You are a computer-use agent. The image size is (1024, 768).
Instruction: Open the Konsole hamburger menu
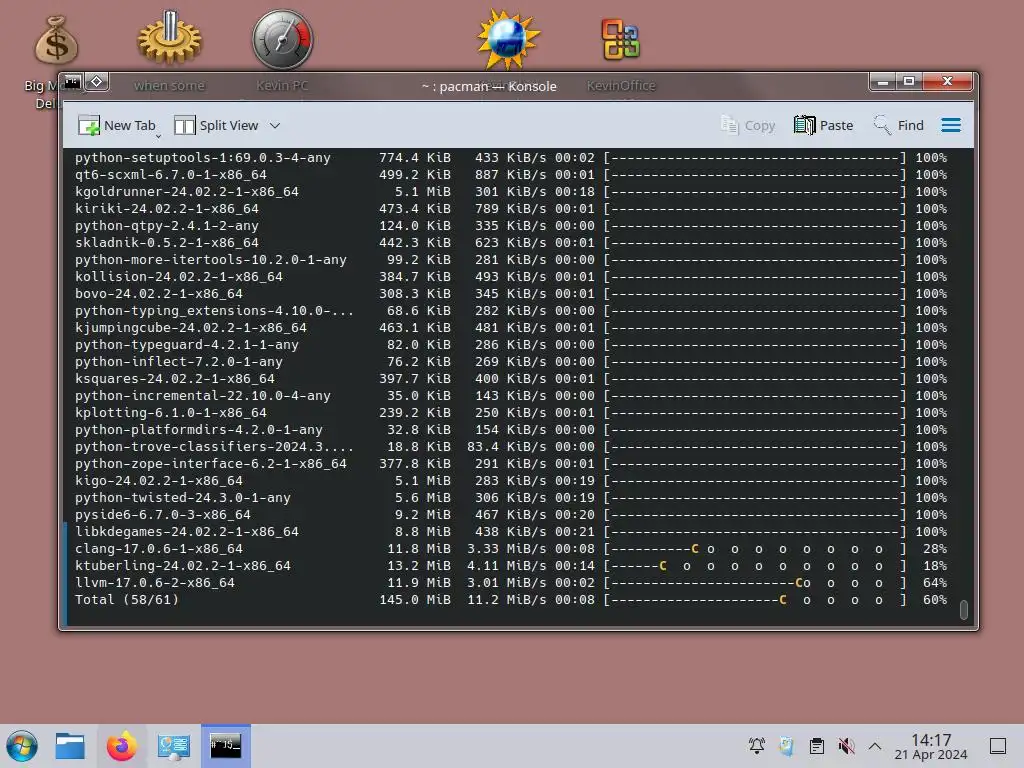tap(951, 125)
